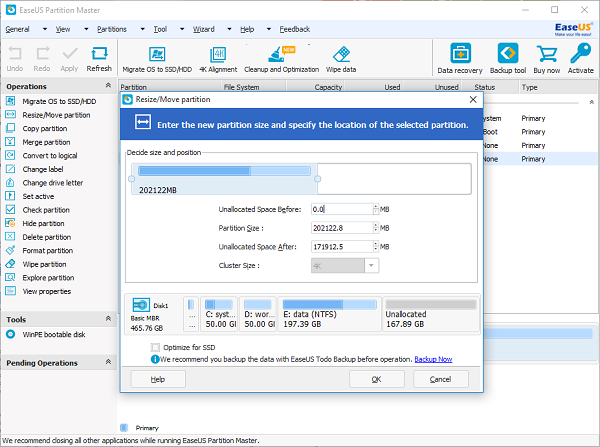Open WinPE bootable disk tool

pyautogui.click(x=54, y=334)
